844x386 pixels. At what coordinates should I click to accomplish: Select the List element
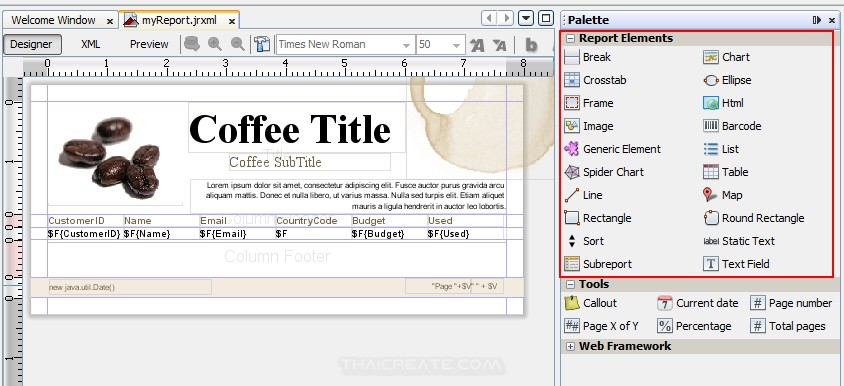pyautogui.click(x=721, y=149)
